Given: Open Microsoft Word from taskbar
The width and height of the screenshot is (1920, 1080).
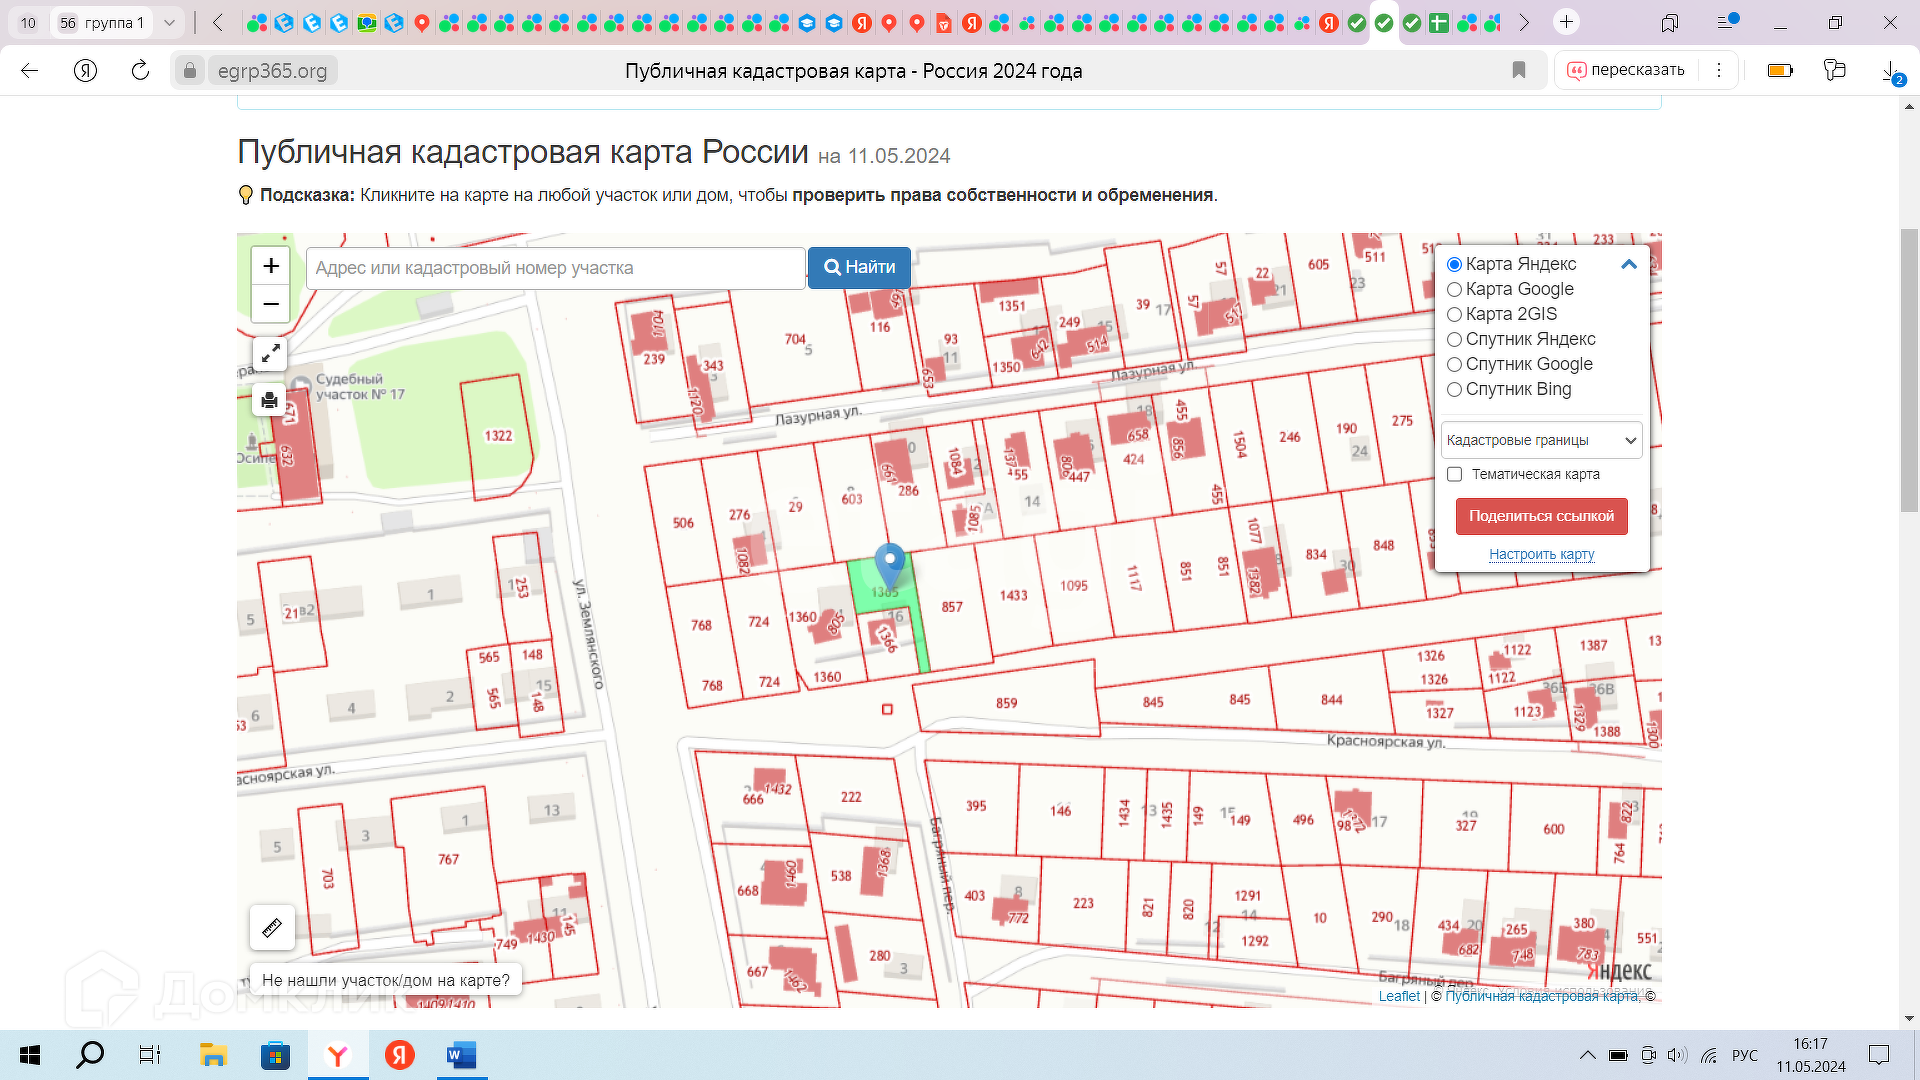Looking at the screenshot, I should tap(461, 1055).
